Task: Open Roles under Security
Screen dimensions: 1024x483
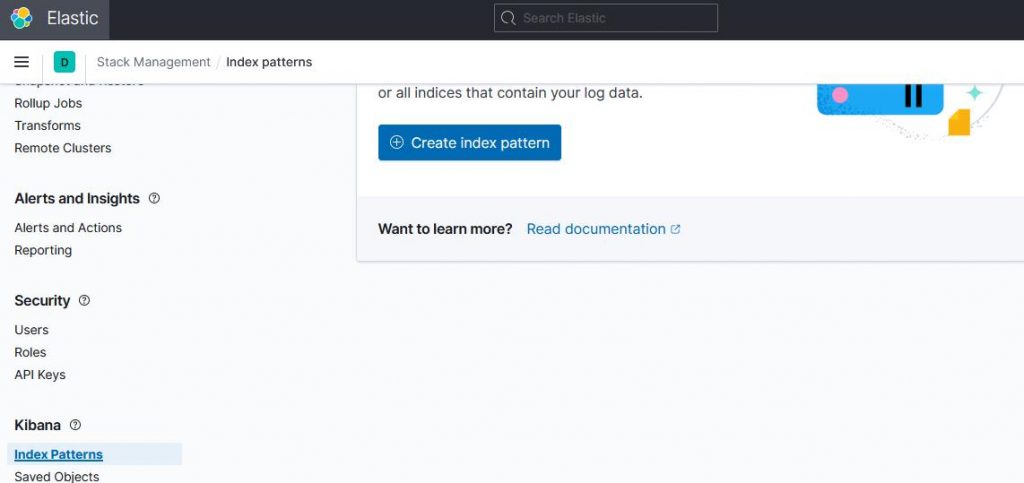Action: point(30,352)
